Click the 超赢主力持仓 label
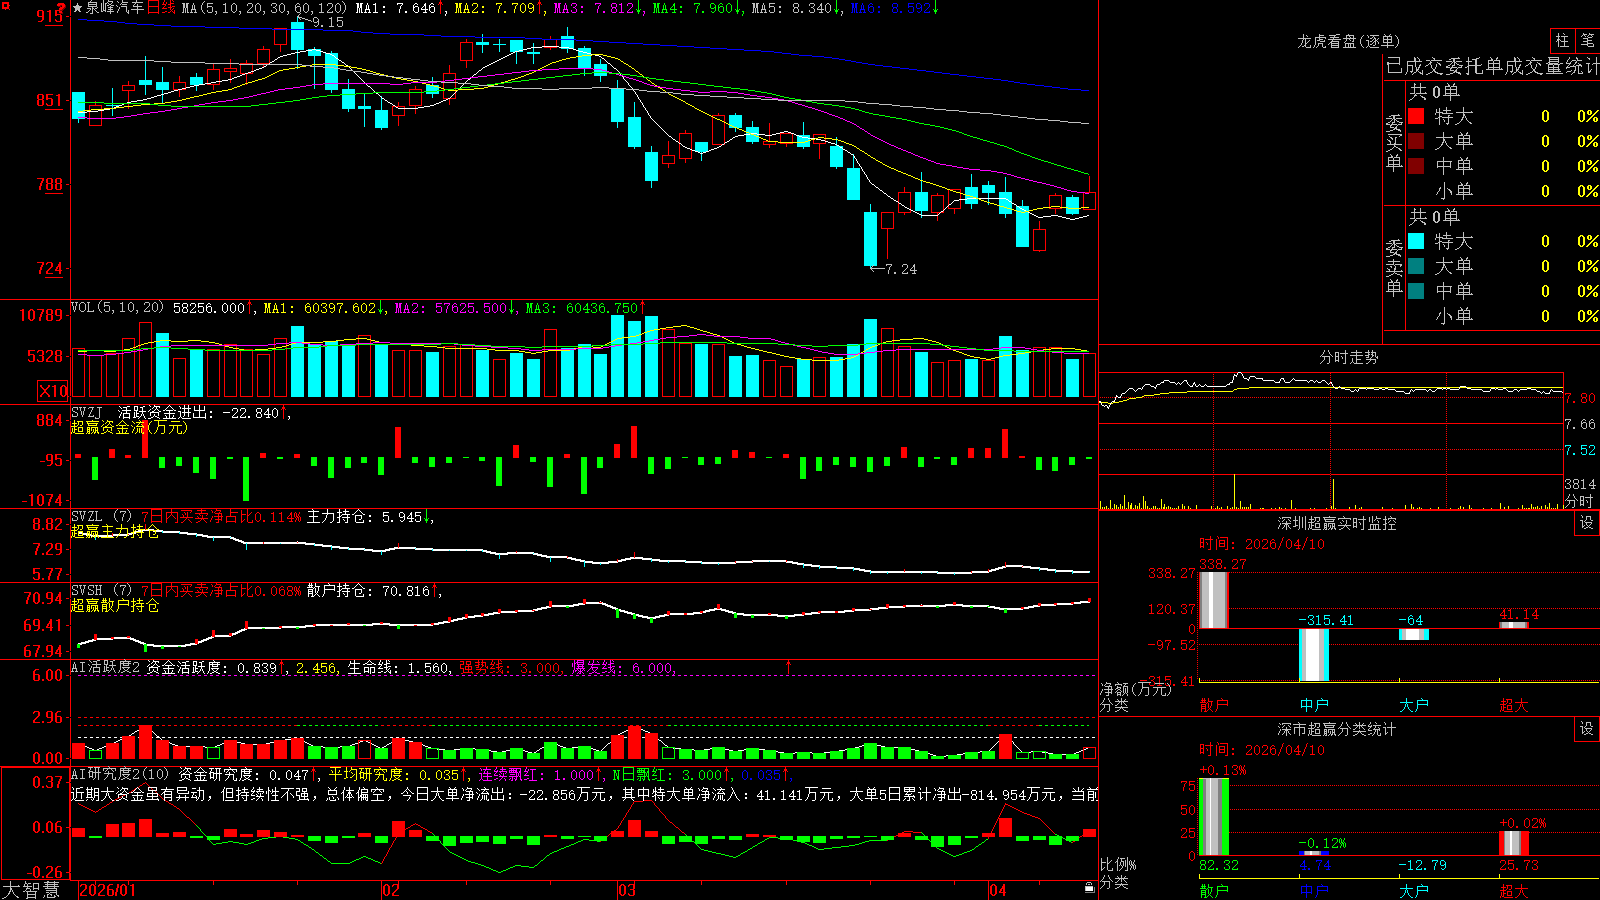 tap(115, 531)
